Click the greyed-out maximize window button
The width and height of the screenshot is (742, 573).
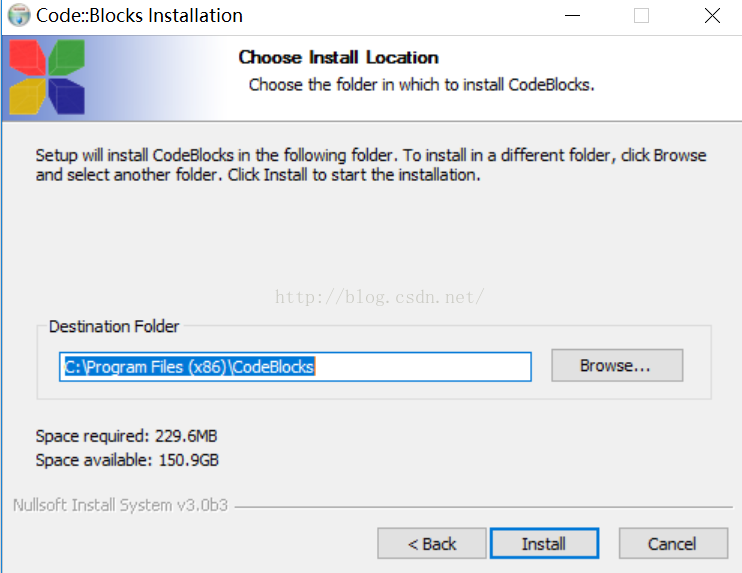[x=641, y=16]
